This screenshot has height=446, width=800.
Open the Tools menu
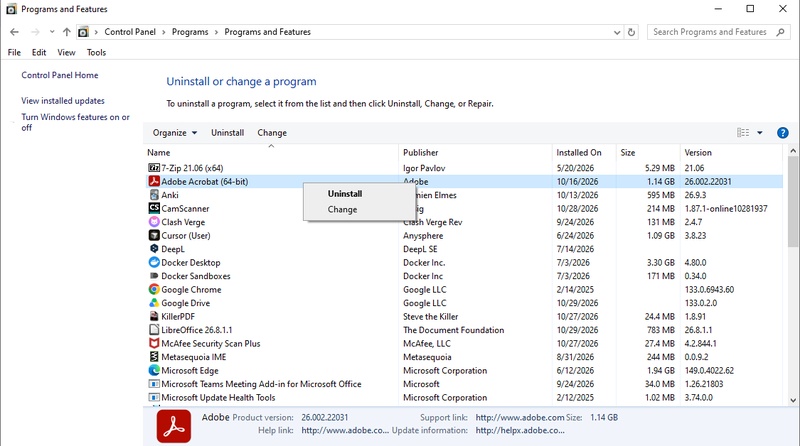(x=96, y=53)
